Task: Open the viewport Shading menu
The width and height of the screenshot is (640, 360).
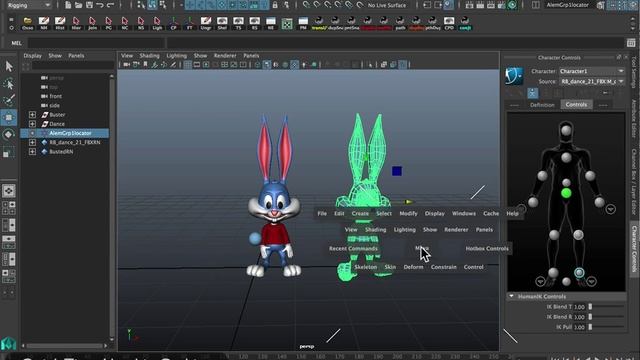Action: 149,56
